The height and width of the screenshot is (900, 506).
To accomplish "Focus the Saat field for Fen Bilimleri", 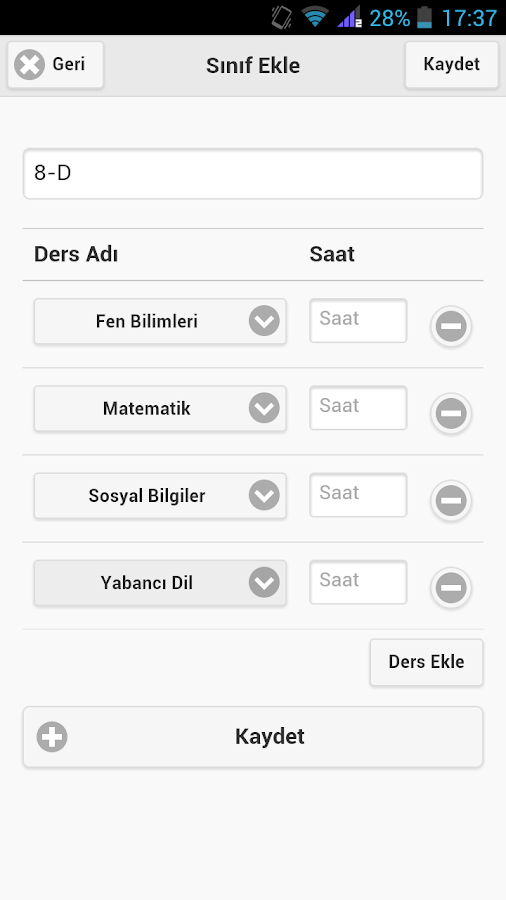I will tap(359, 320).
